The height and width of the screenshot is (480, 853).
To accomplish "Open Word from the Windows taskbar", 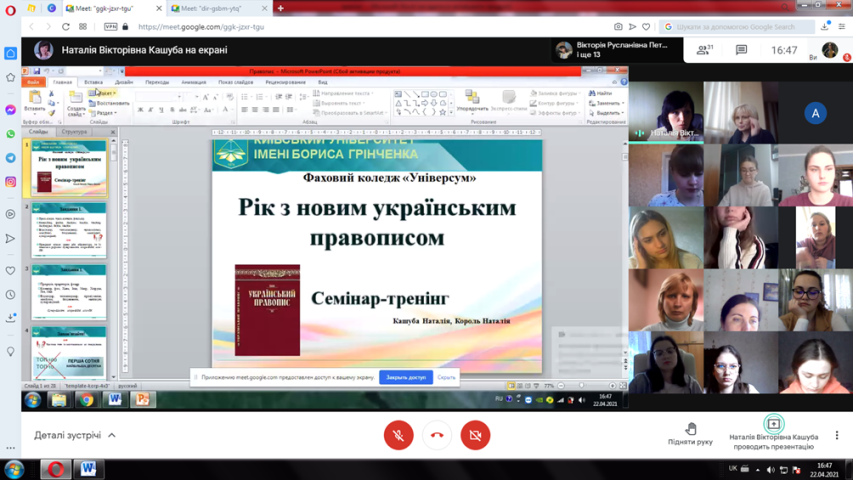I will coord(88,469).
